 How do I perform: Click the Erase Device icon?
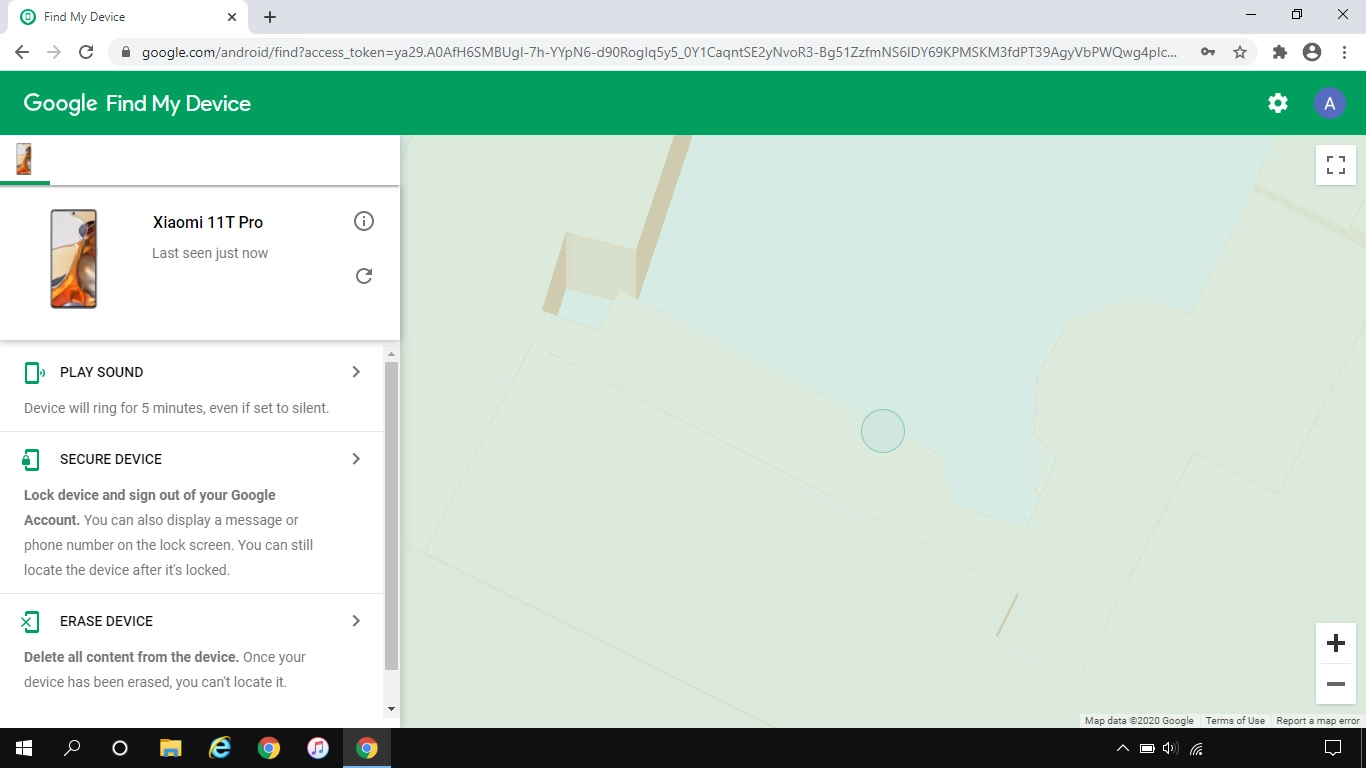tap(31, 622)
